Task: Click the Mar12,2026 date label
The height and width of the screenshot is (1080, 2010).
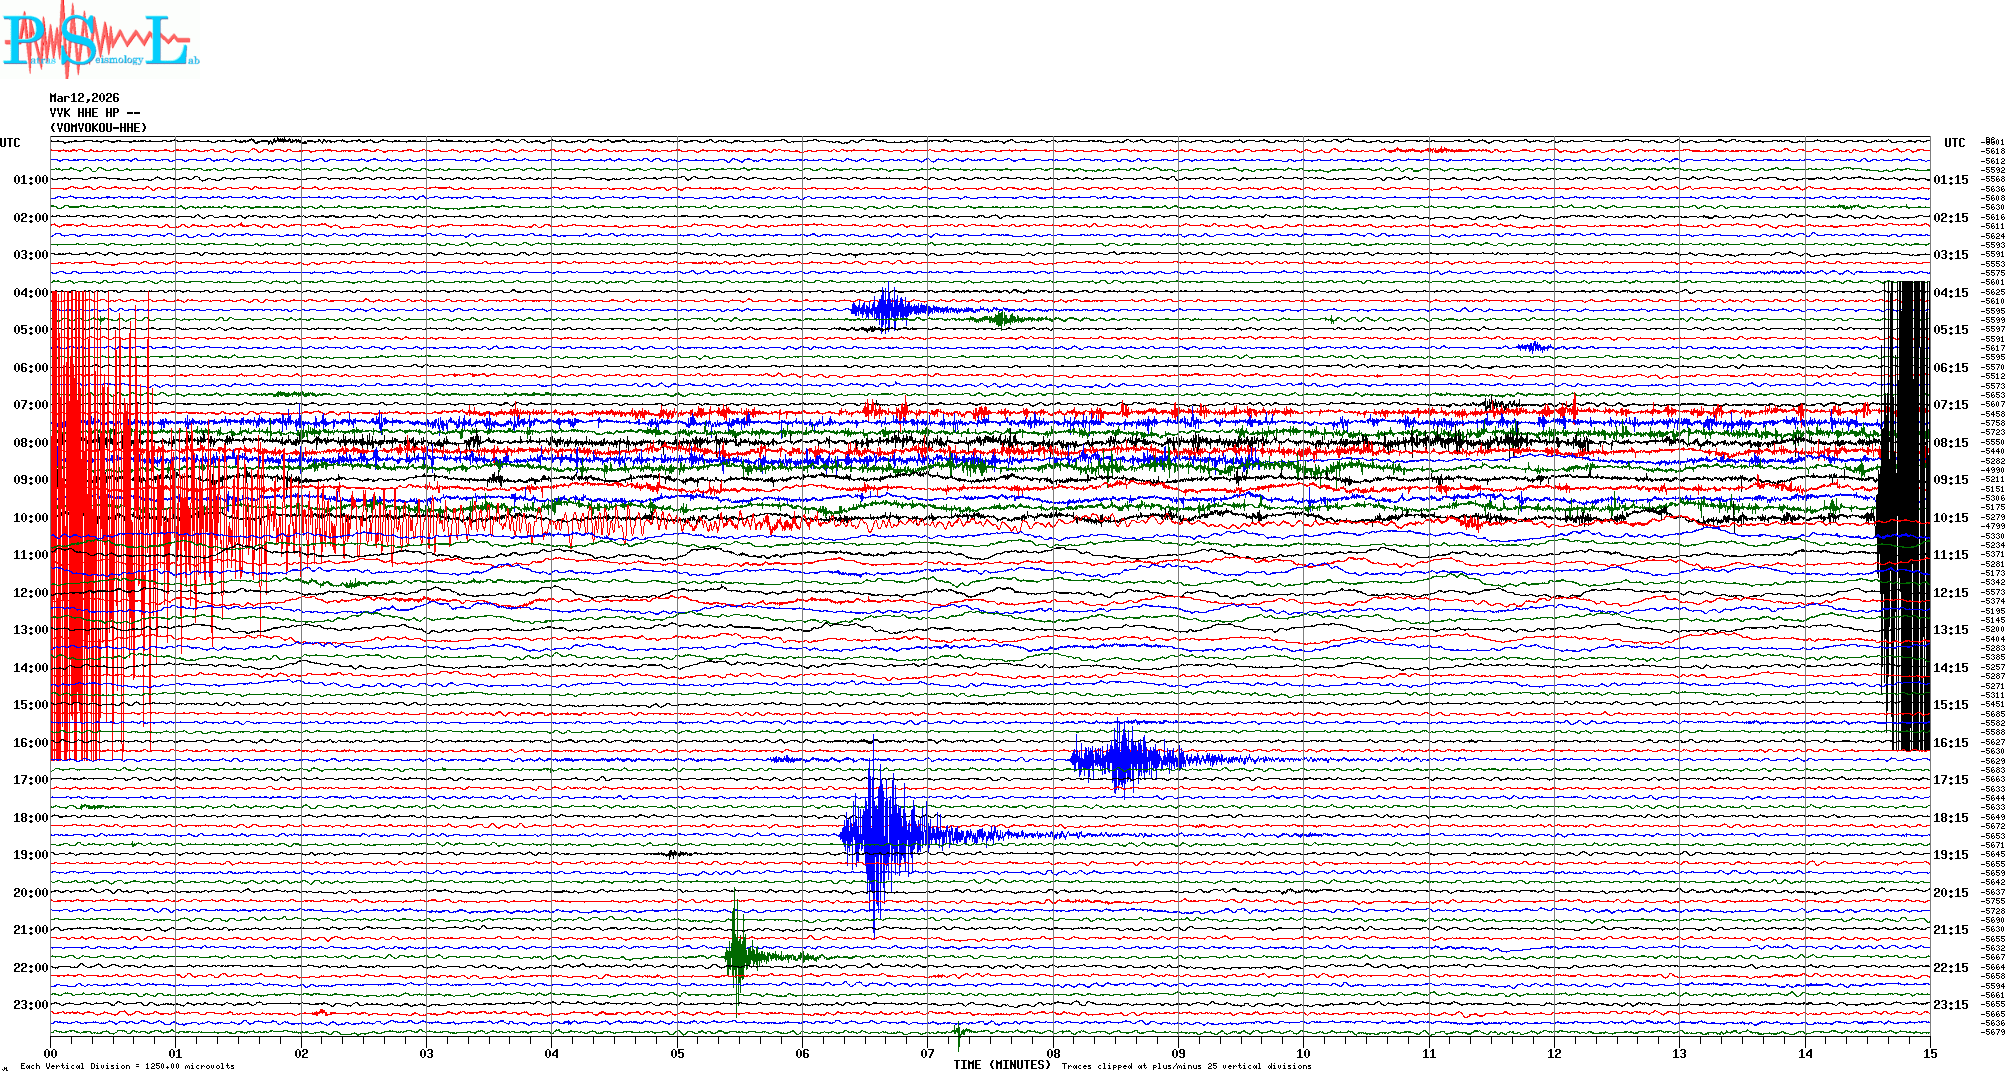Action: (84, 98)
